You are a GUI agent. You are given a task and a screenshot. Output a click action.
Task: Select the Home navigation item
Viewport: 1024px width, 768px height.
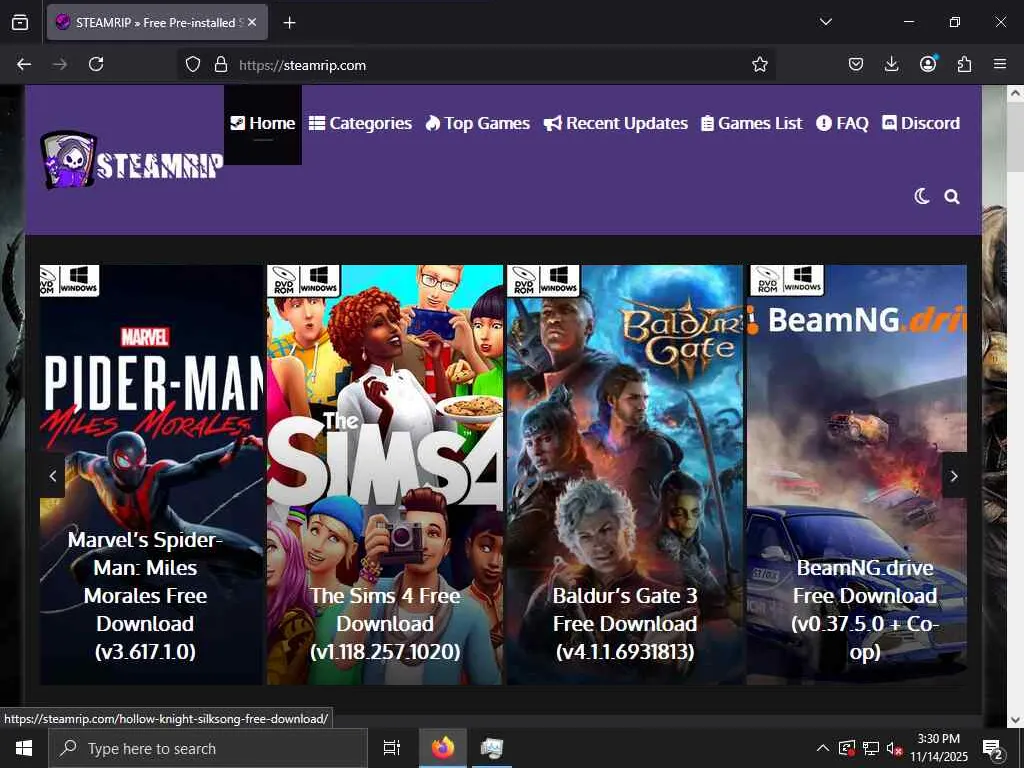click(263, 123)
